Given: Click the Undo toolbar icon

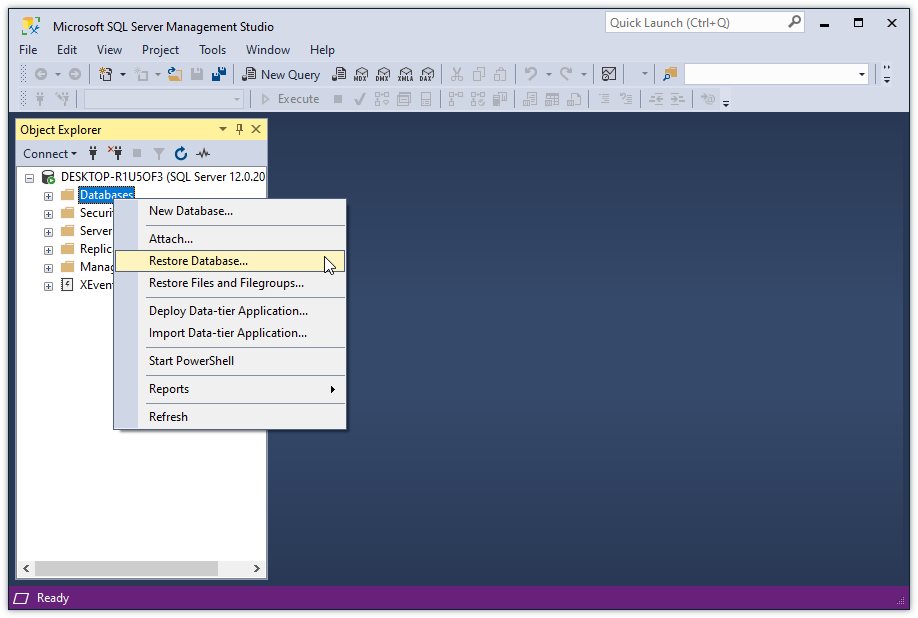Looking at the screenshot, I should click(x=530, y=74).
